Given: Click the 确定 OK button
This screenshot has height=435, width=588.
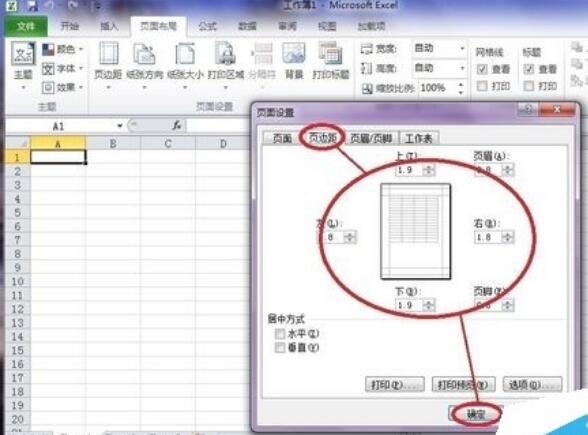Looking at the screenshot, I should click(x=476, y=414).
